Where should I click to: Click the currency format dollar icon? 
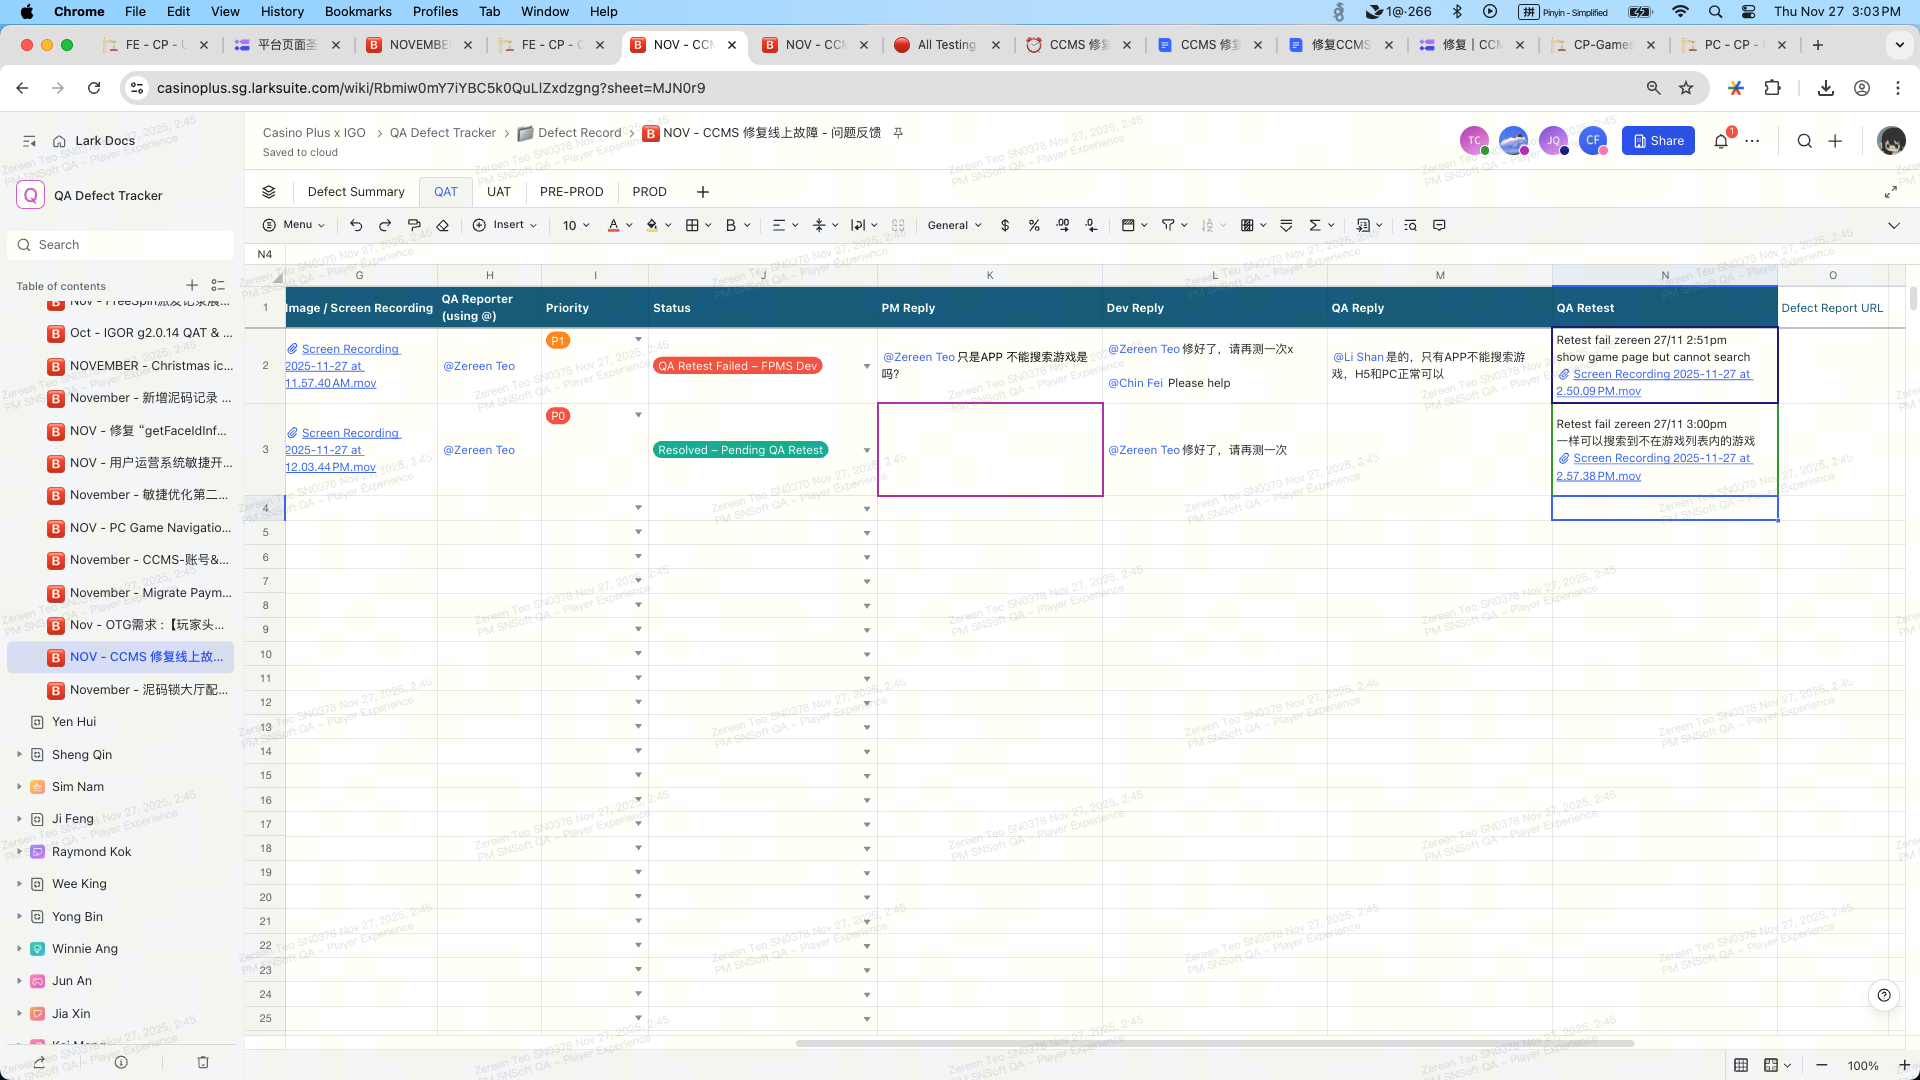click(x=1005, y=225)
